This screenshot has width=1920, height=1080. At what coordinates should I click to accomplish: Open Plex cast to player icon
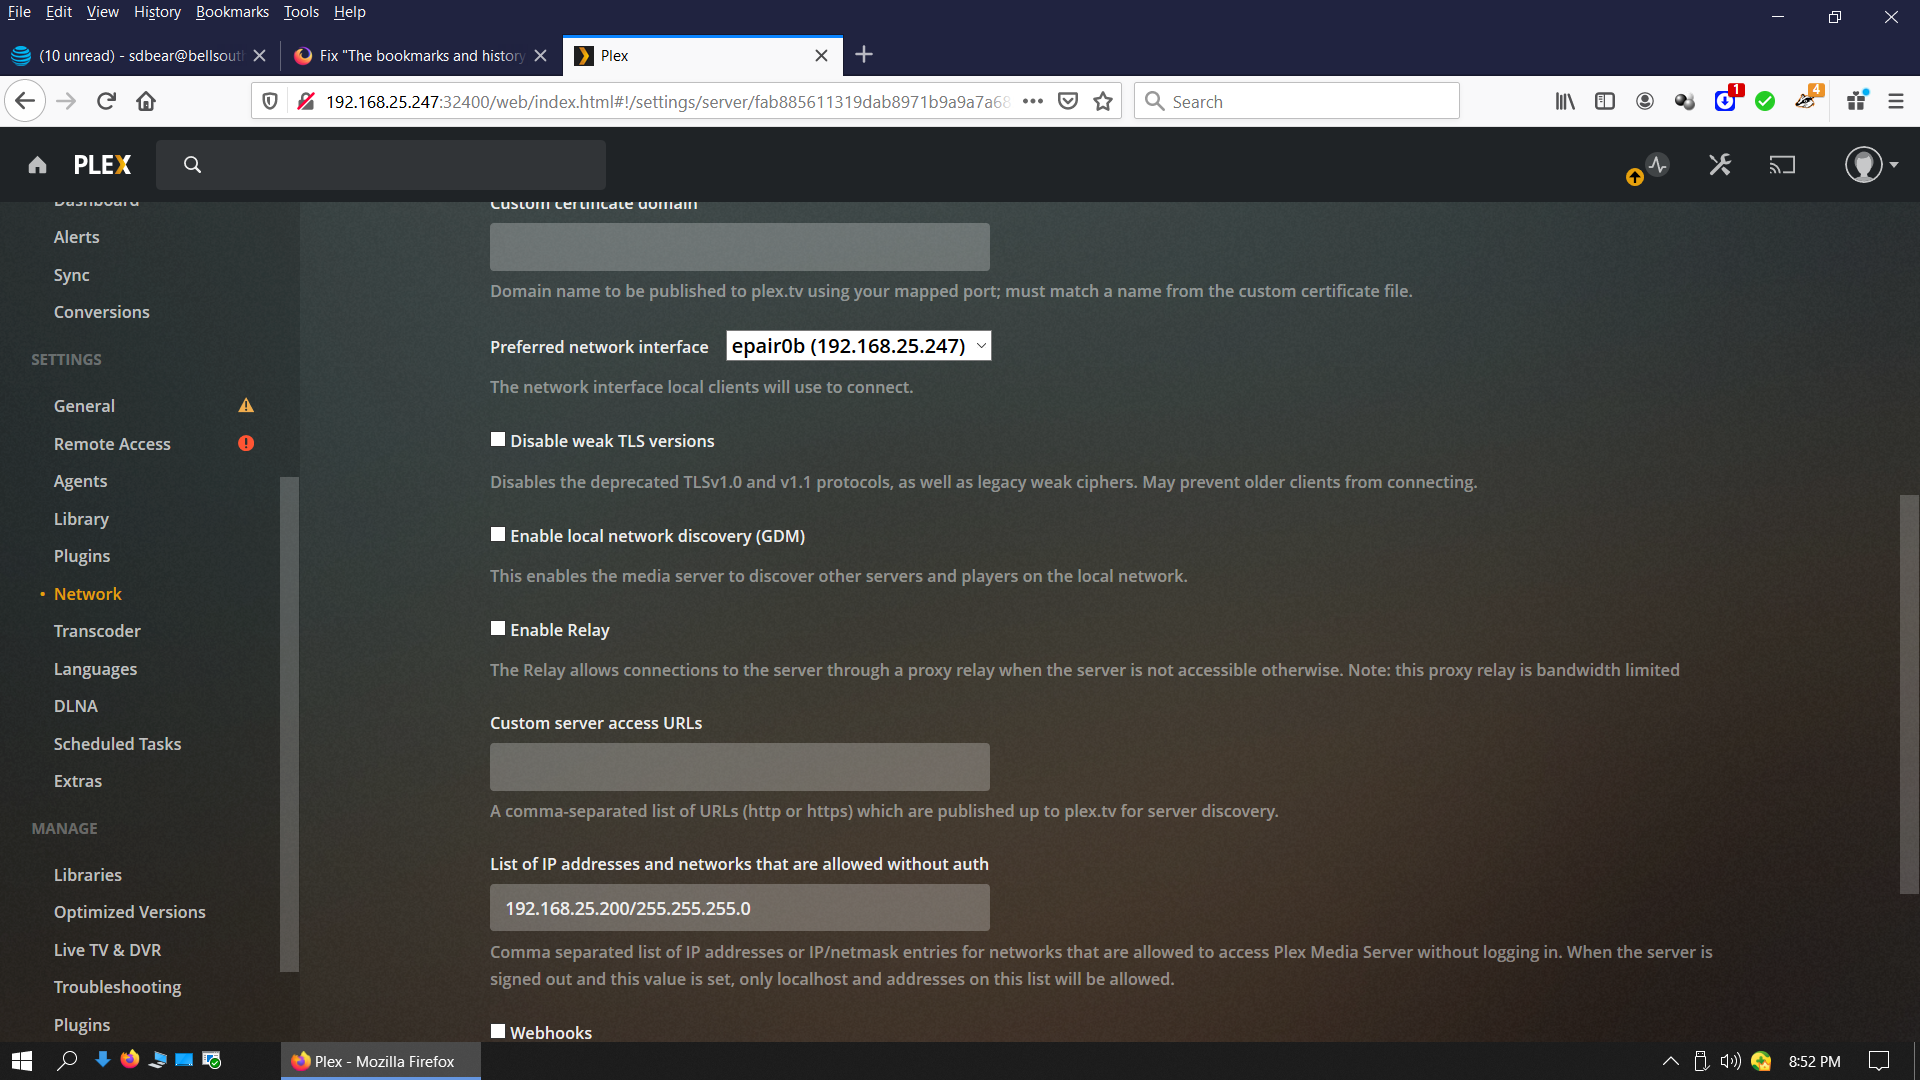[x=1782, y=165]
